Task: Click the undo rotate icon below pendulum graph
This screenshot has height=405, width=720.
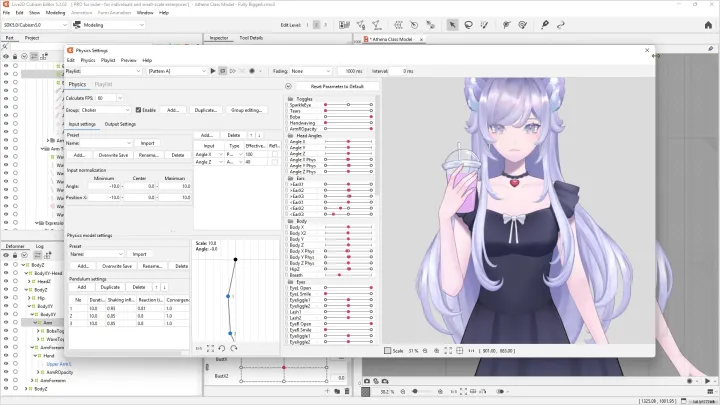Action: coord(222,349)
